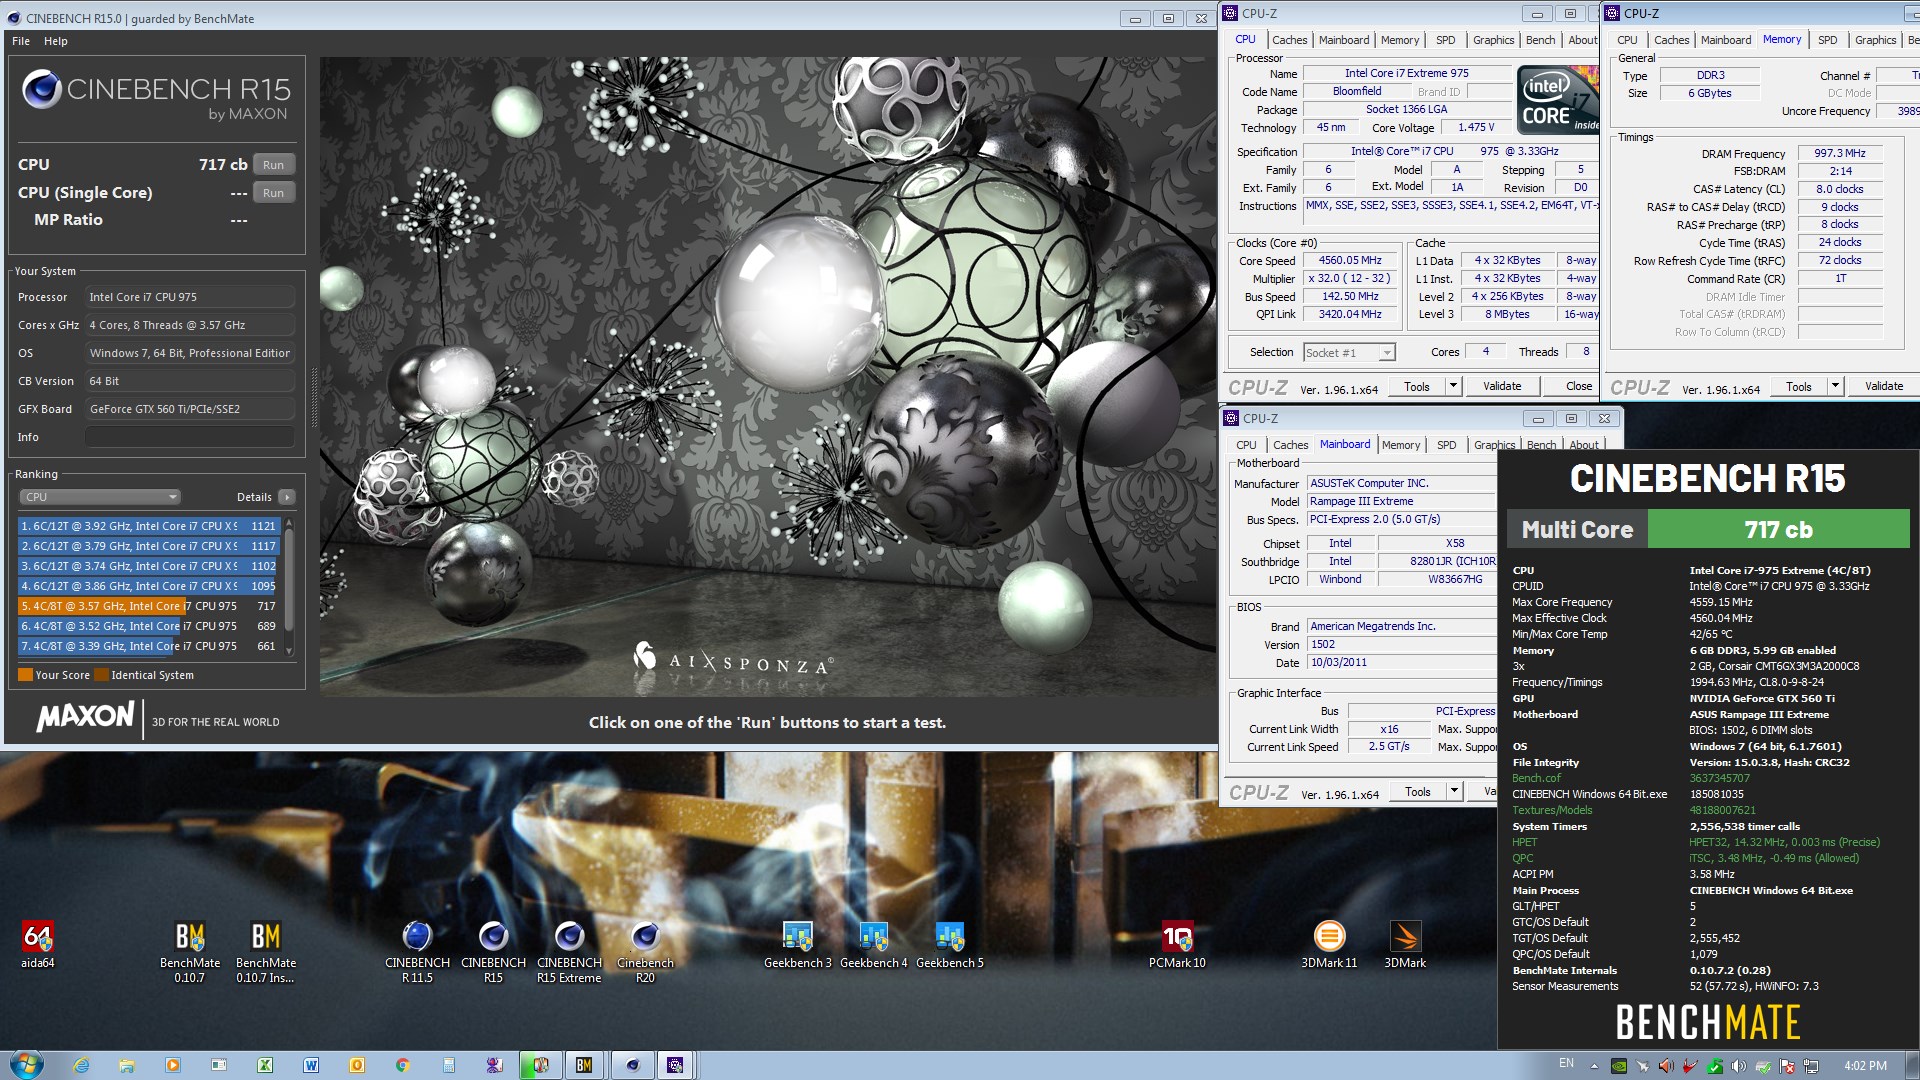Run the CPU benchmark test

tap(273, 165)
